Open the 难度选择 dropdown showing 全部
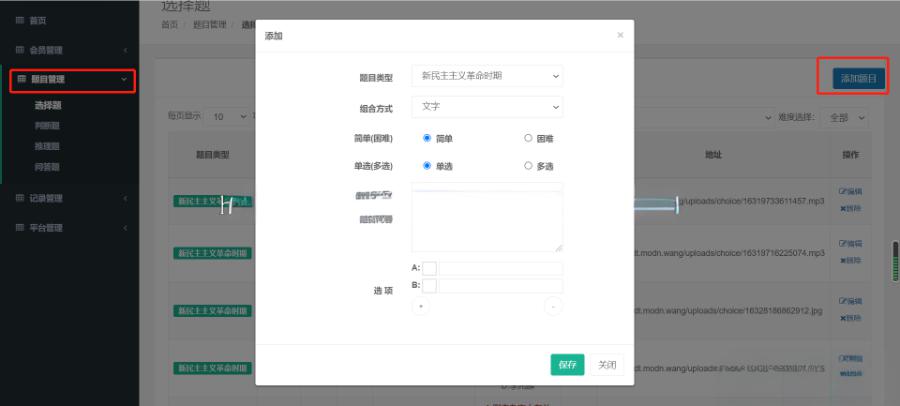The height and width of the screenshot is (406, 900). (x=844, y=118)
